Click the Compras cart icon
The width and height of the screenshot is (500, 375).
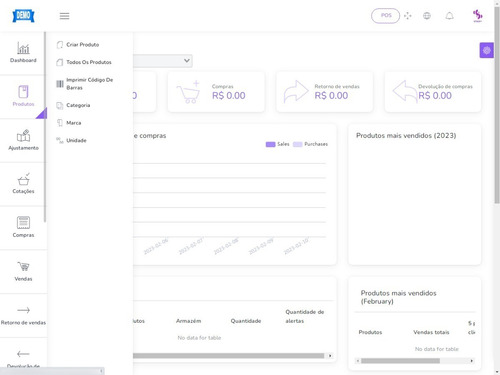[x=189, y=92]
